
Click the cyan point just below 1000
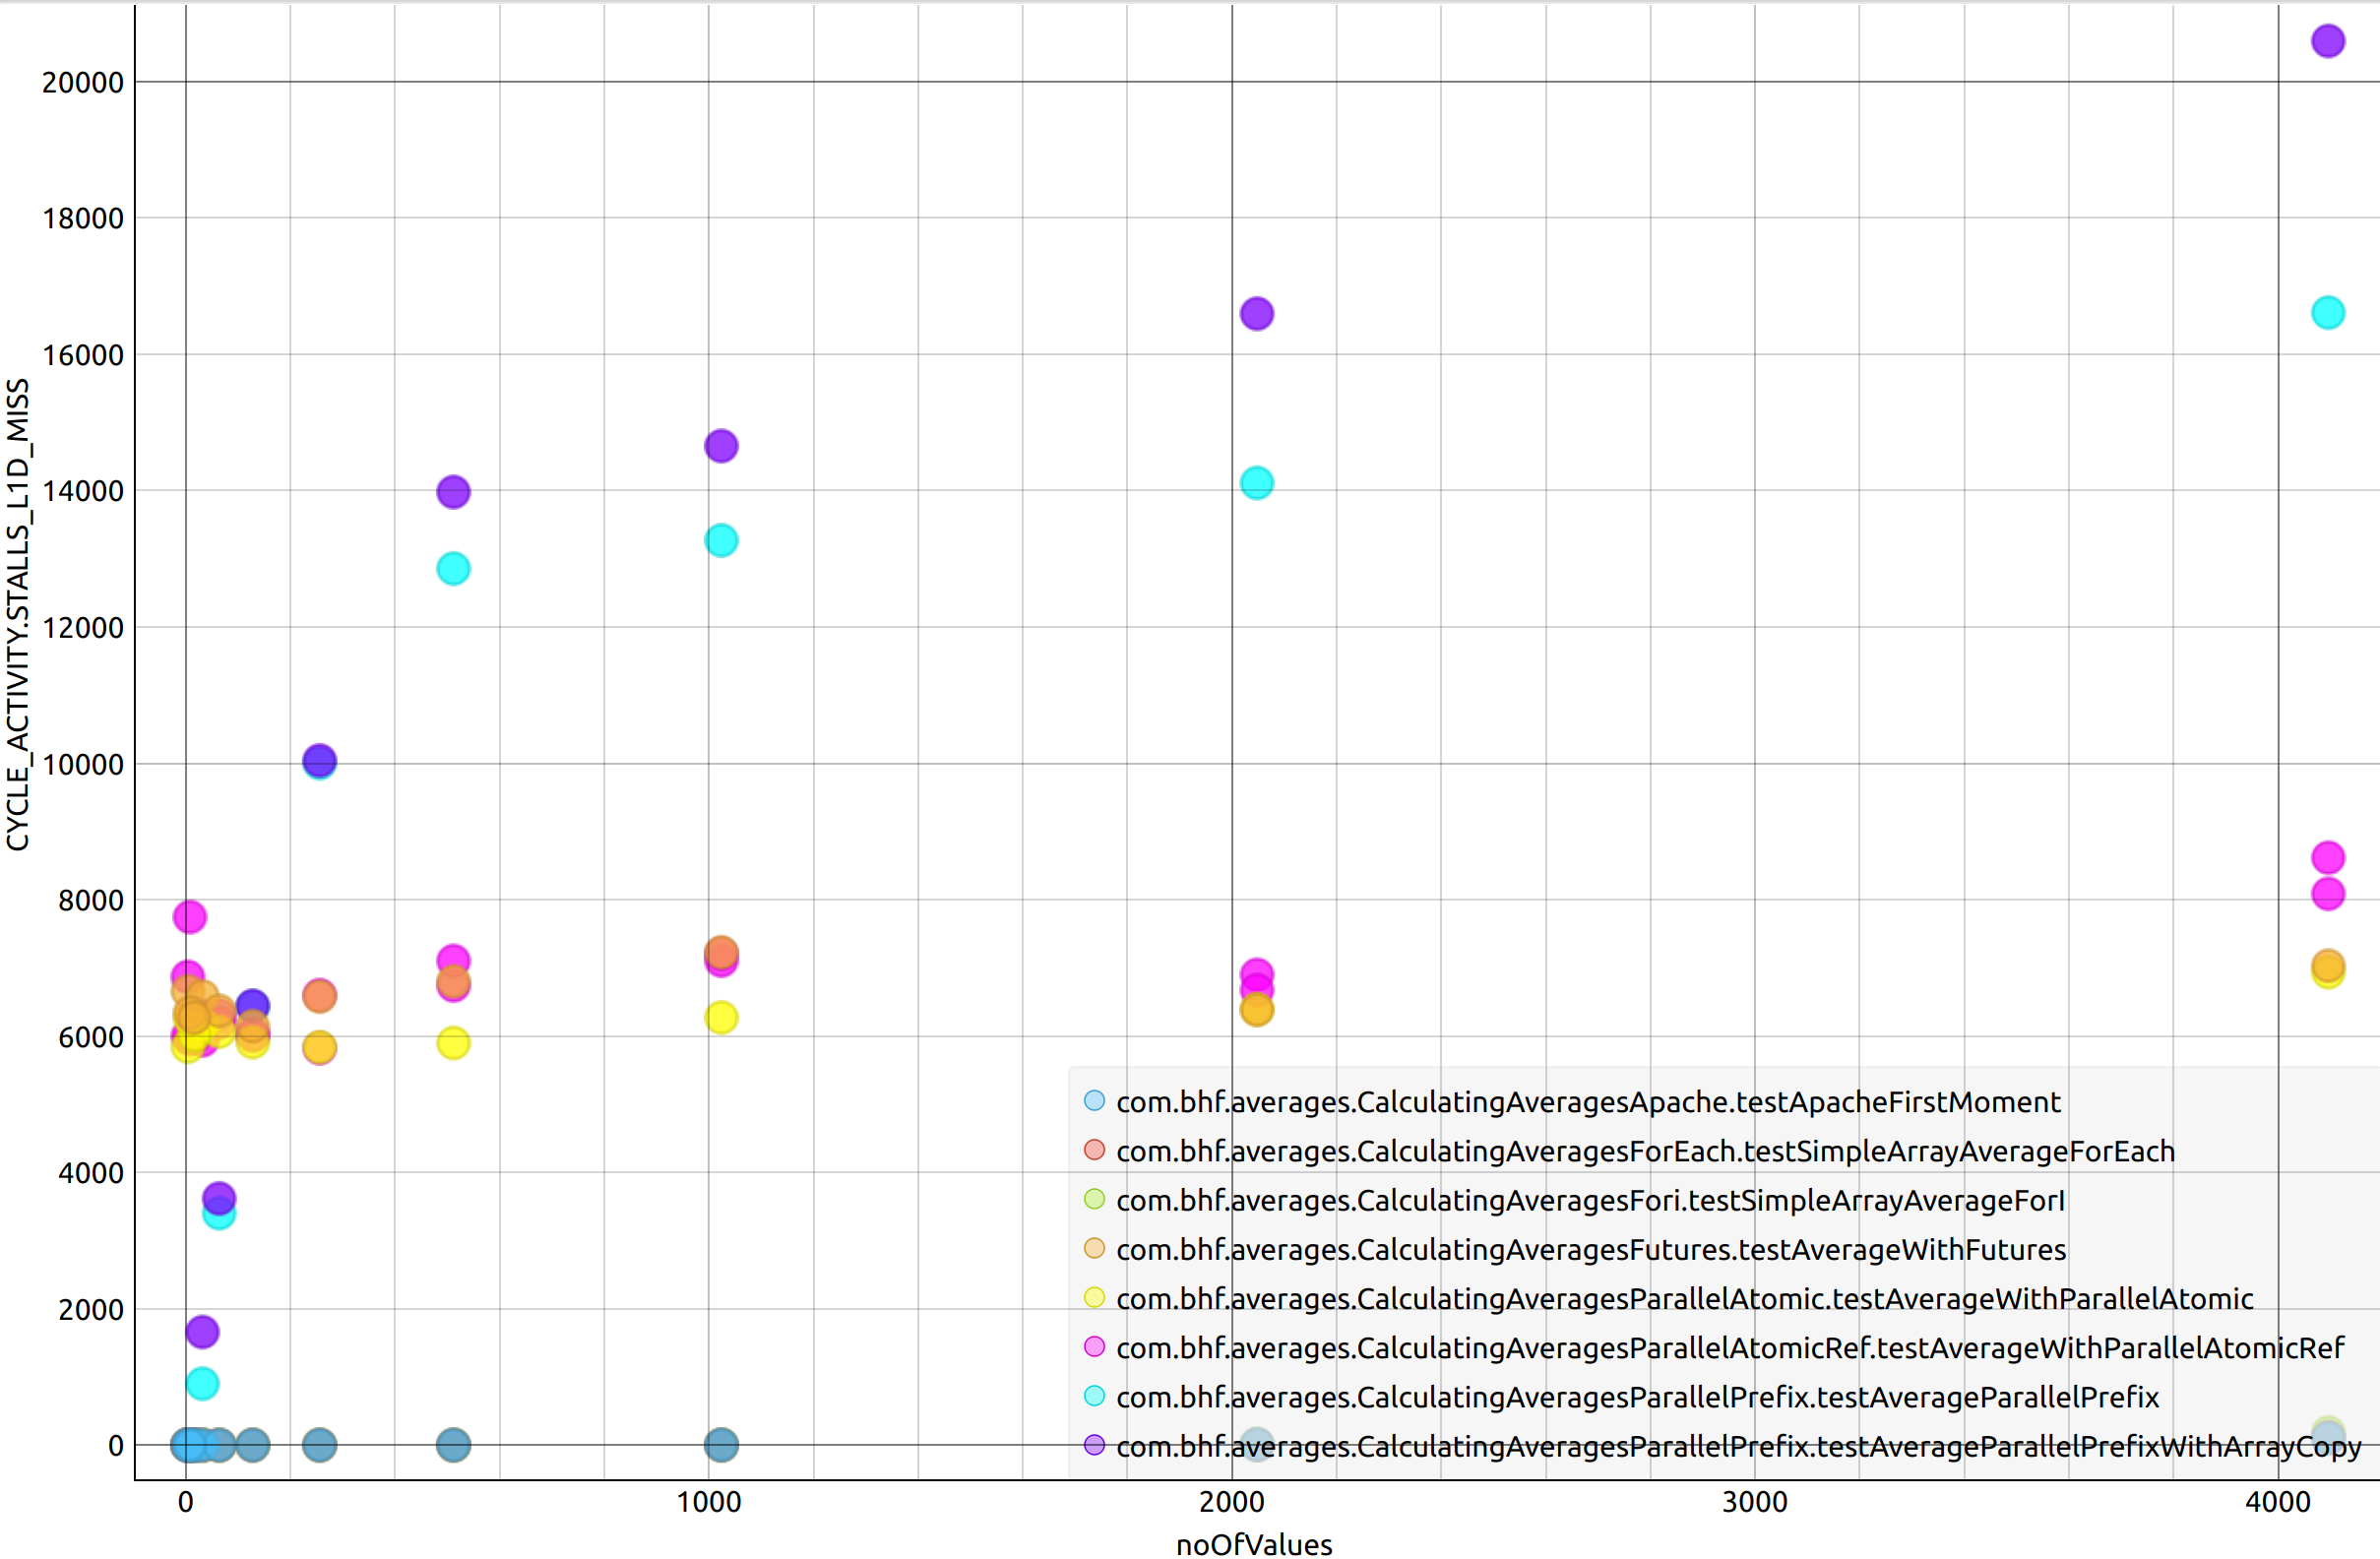[x=202, y=1384]
